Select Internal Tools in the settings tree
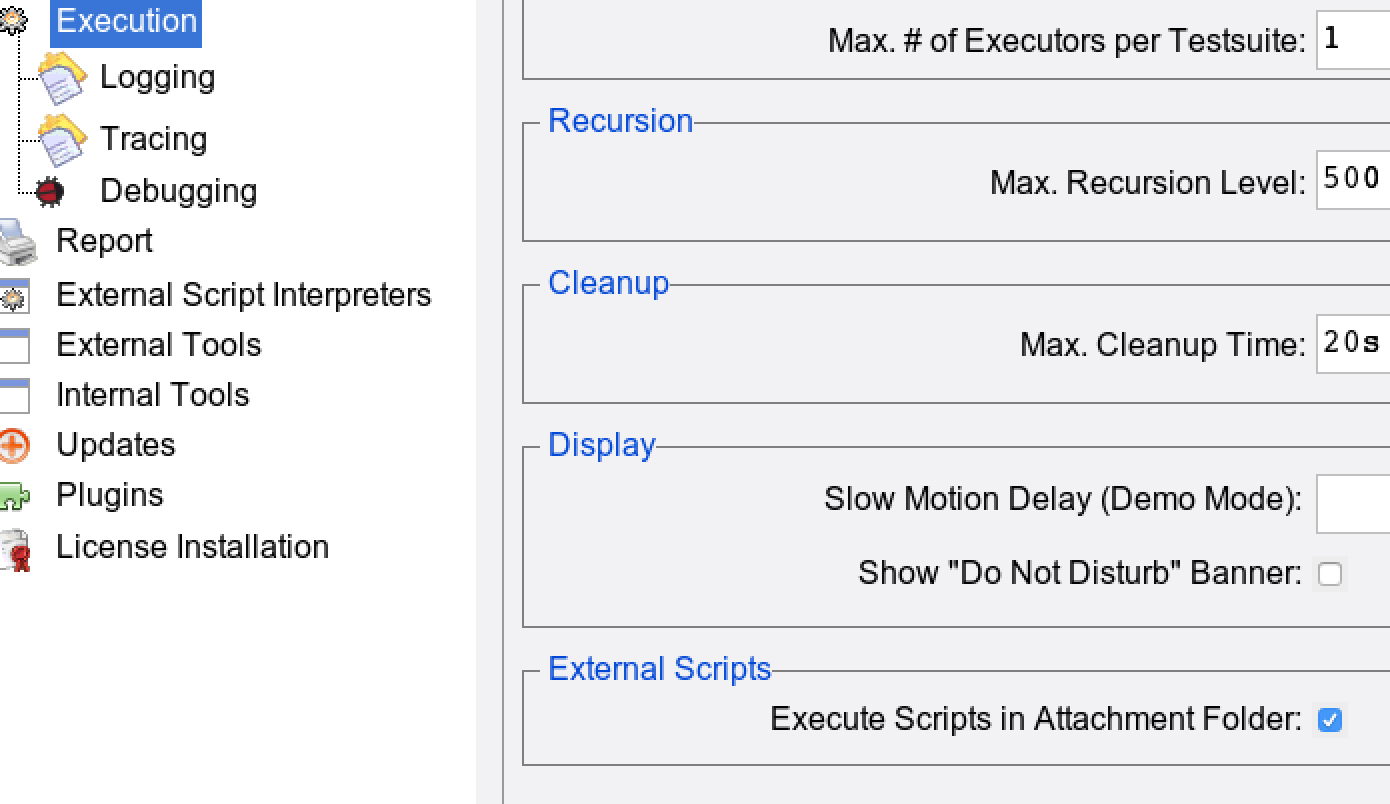1390x804 pixels. pyautogui.click(x=152, y=395)
